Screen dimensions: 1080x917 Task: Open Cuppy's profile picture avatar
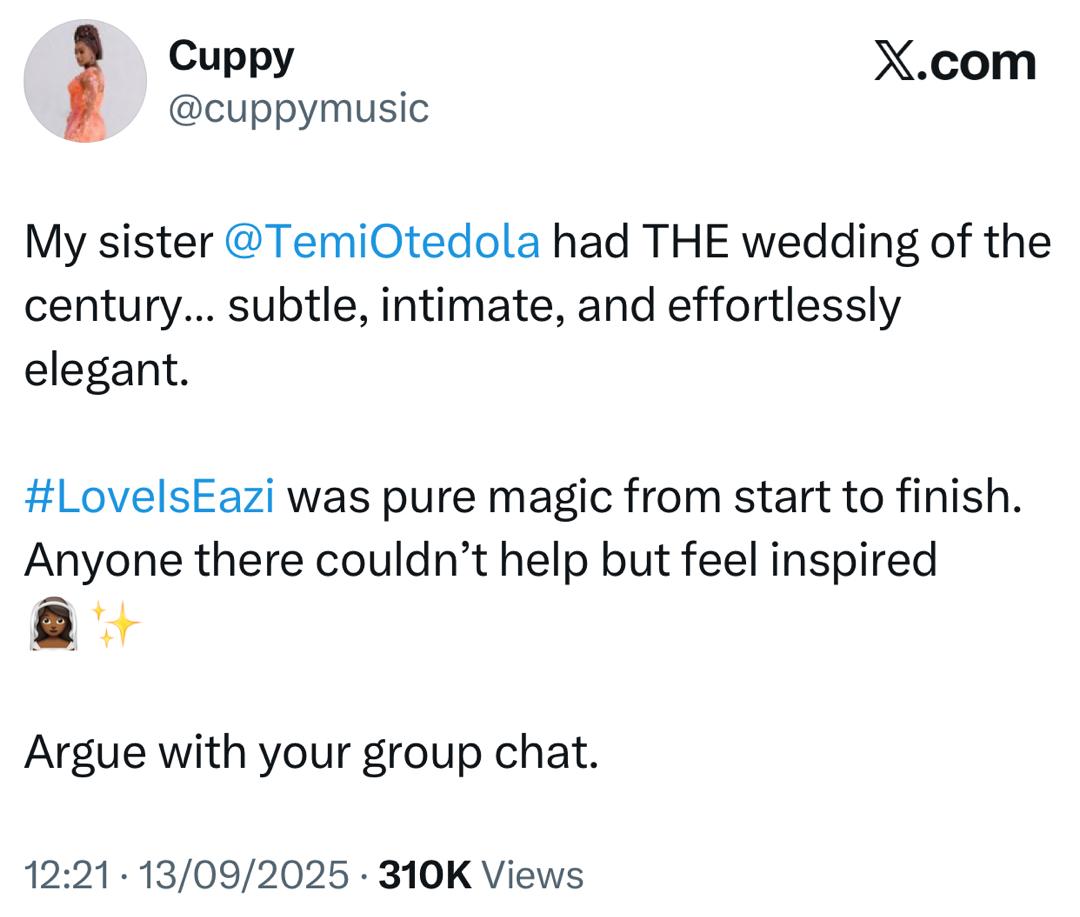pyautogui.click(x=86, y=81)
